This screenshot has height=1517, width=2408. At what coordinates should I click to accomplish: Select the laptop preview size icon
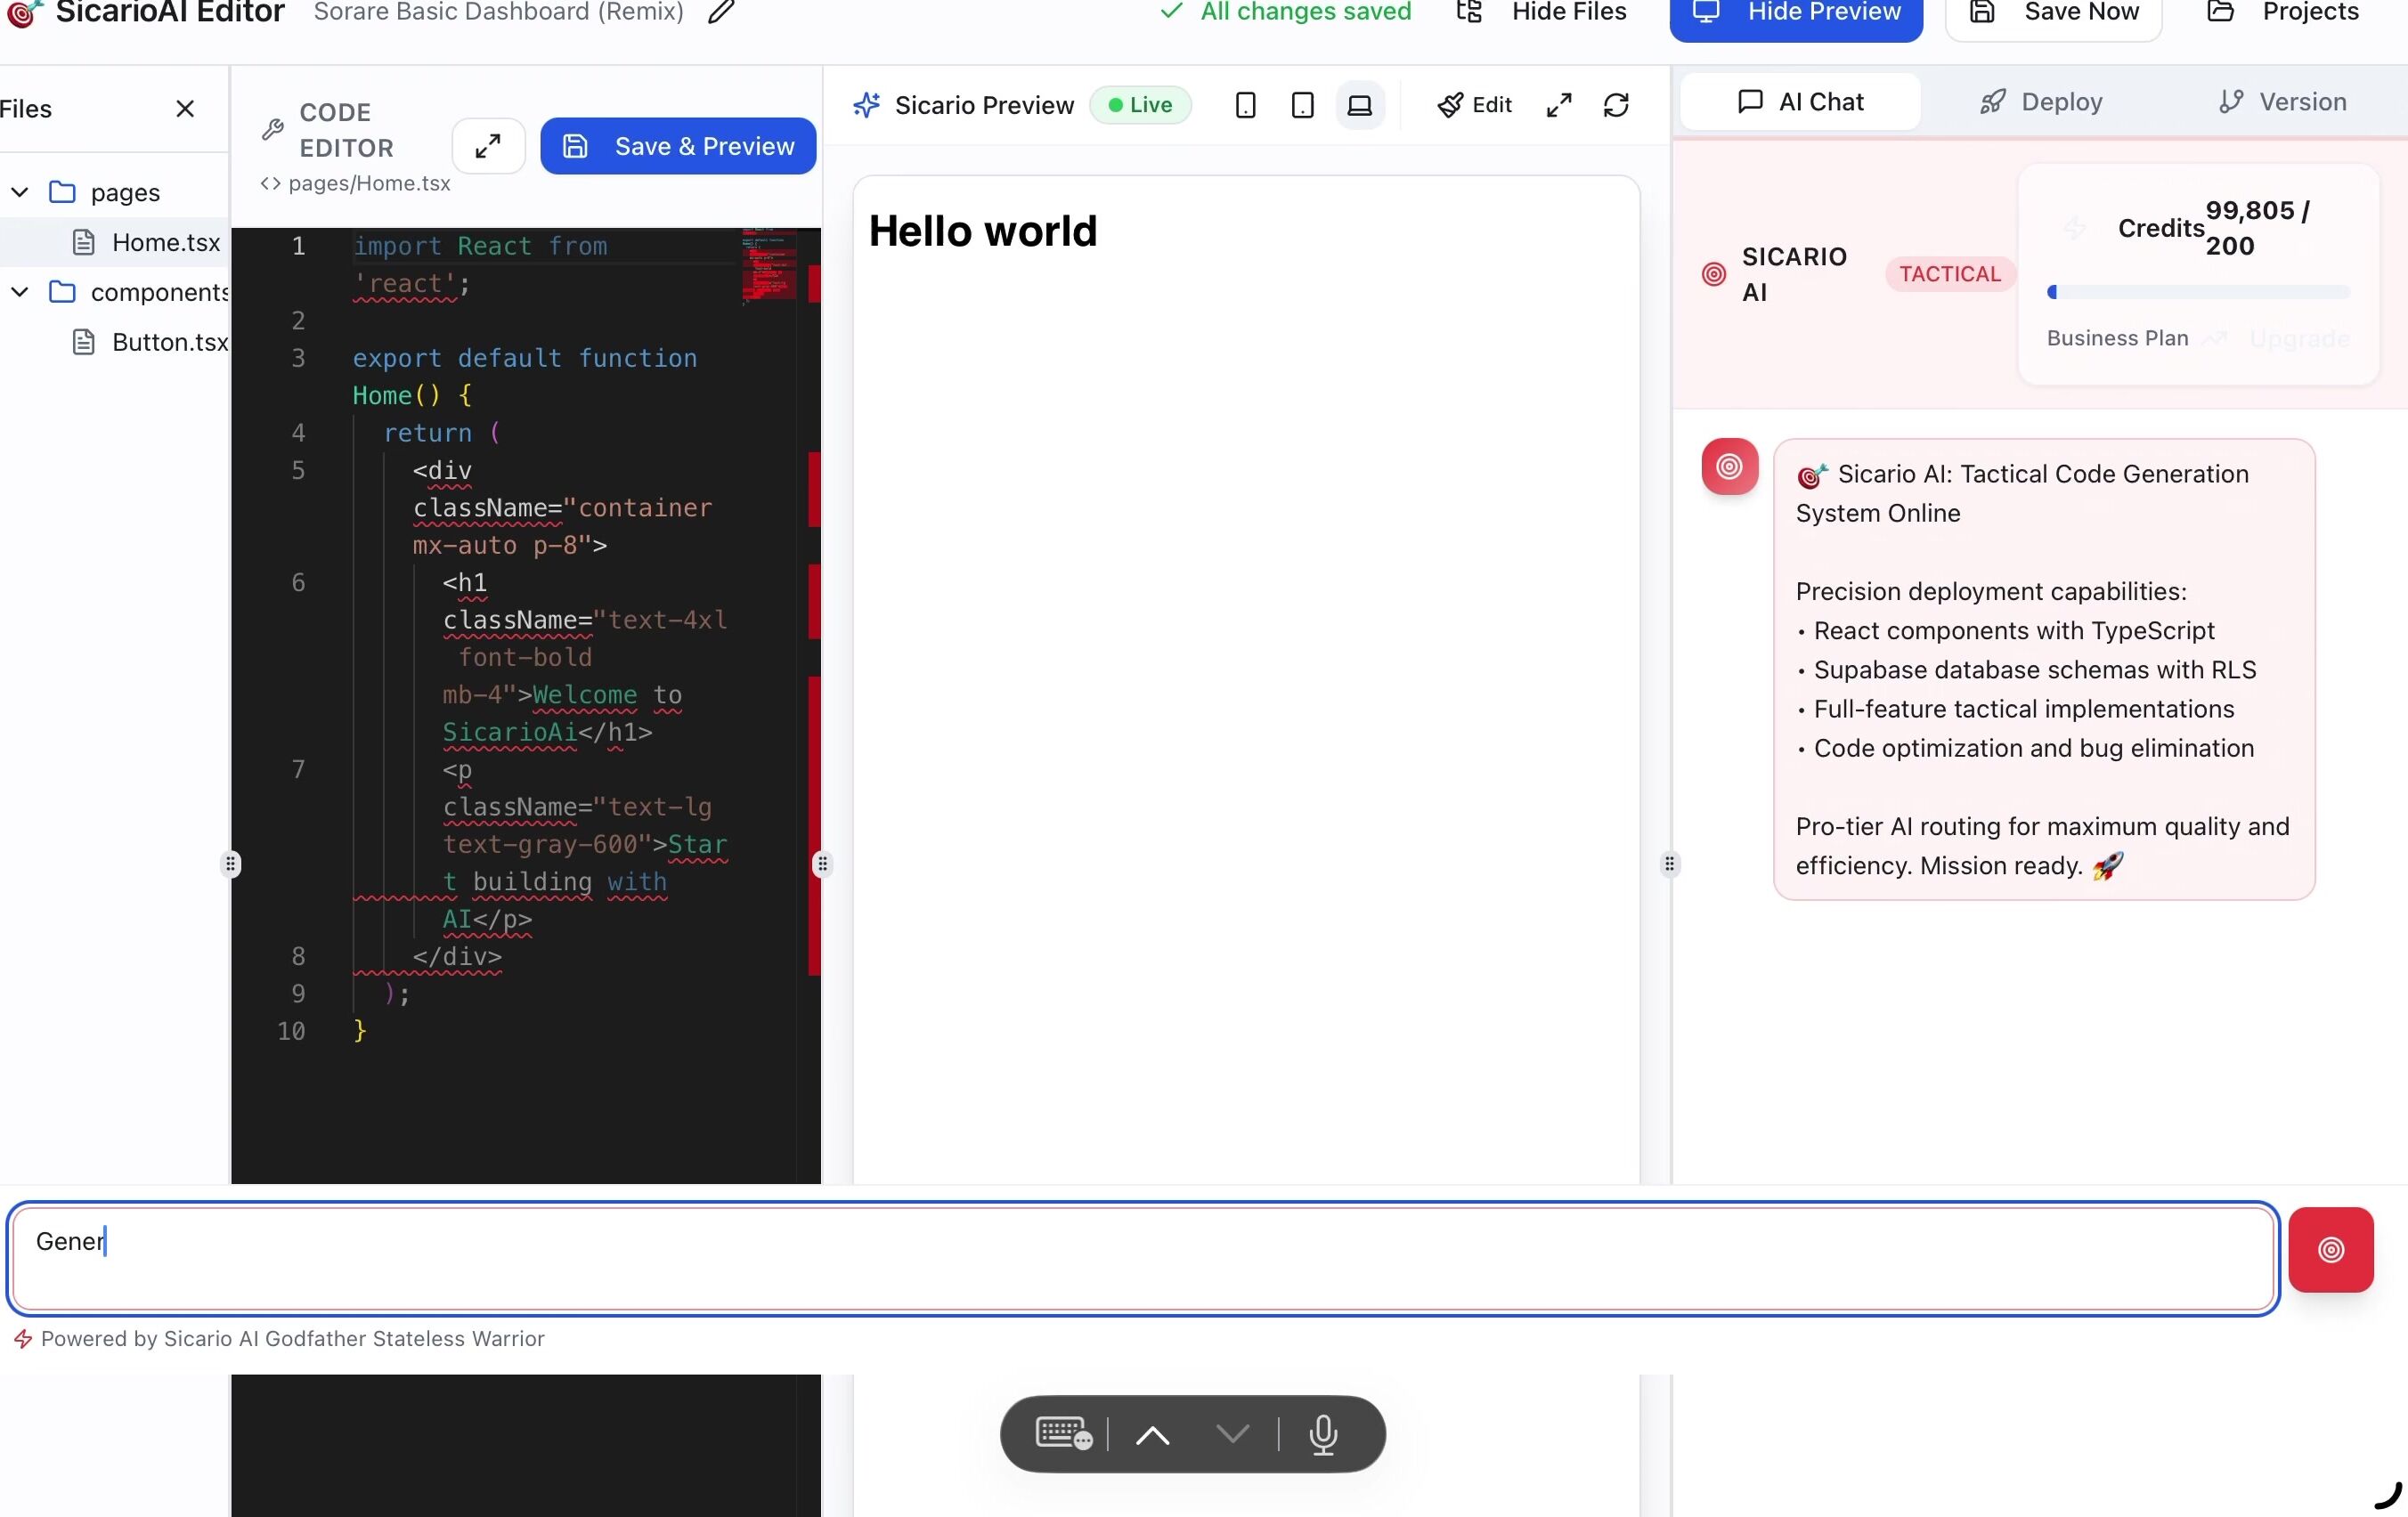point(1359,105)
